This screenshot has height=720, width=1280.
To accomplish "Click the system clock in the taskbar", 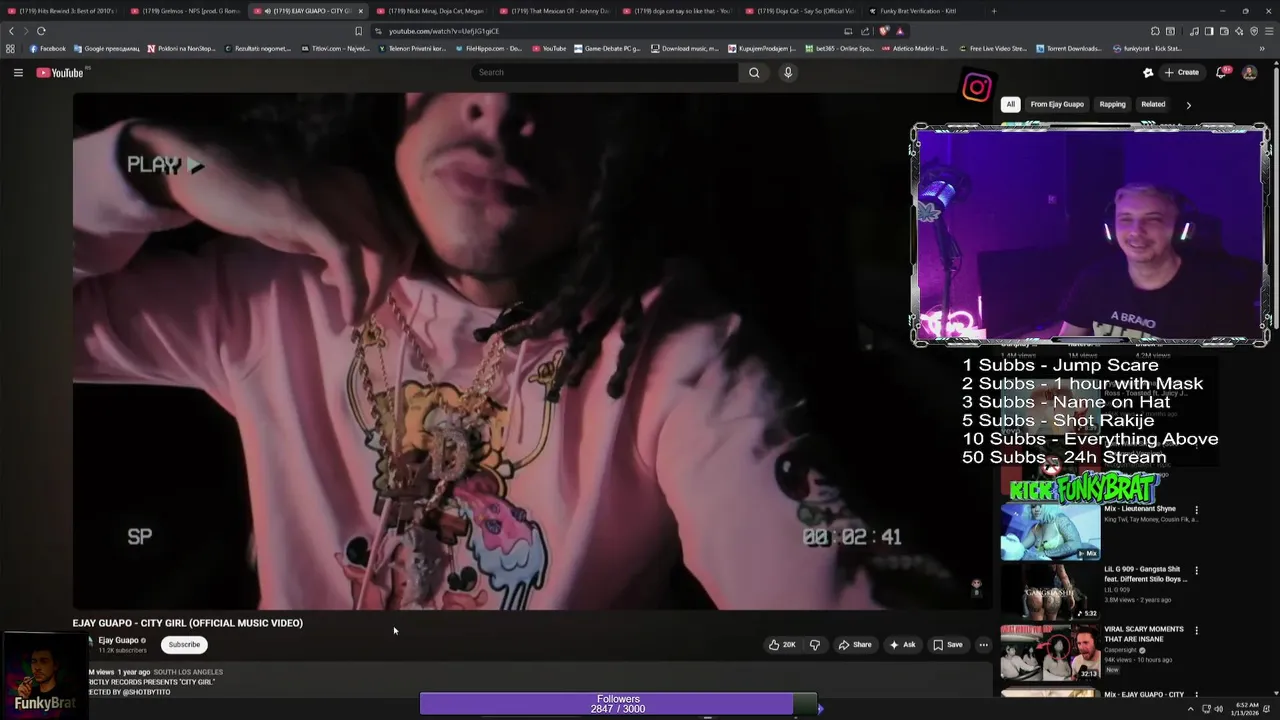I will click(1247, 708).
